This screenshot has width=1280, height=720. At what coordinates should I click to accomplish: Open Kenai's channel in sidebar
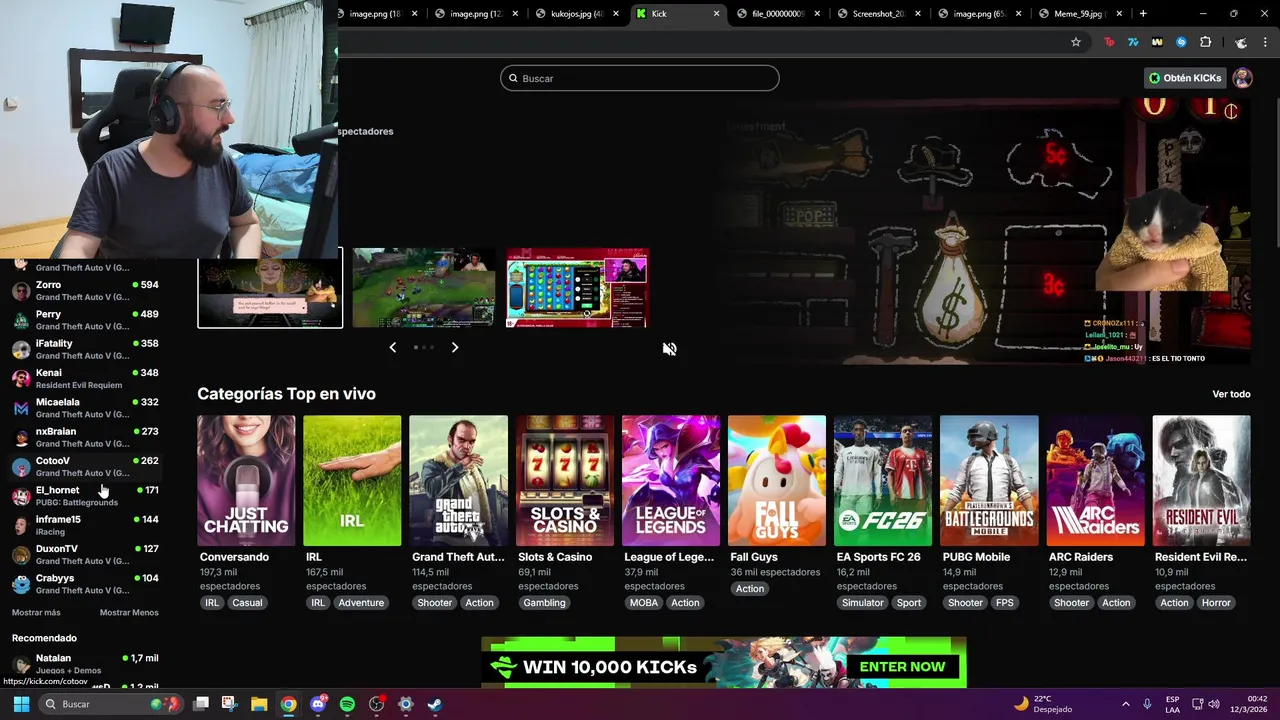(x=85, y=378)
